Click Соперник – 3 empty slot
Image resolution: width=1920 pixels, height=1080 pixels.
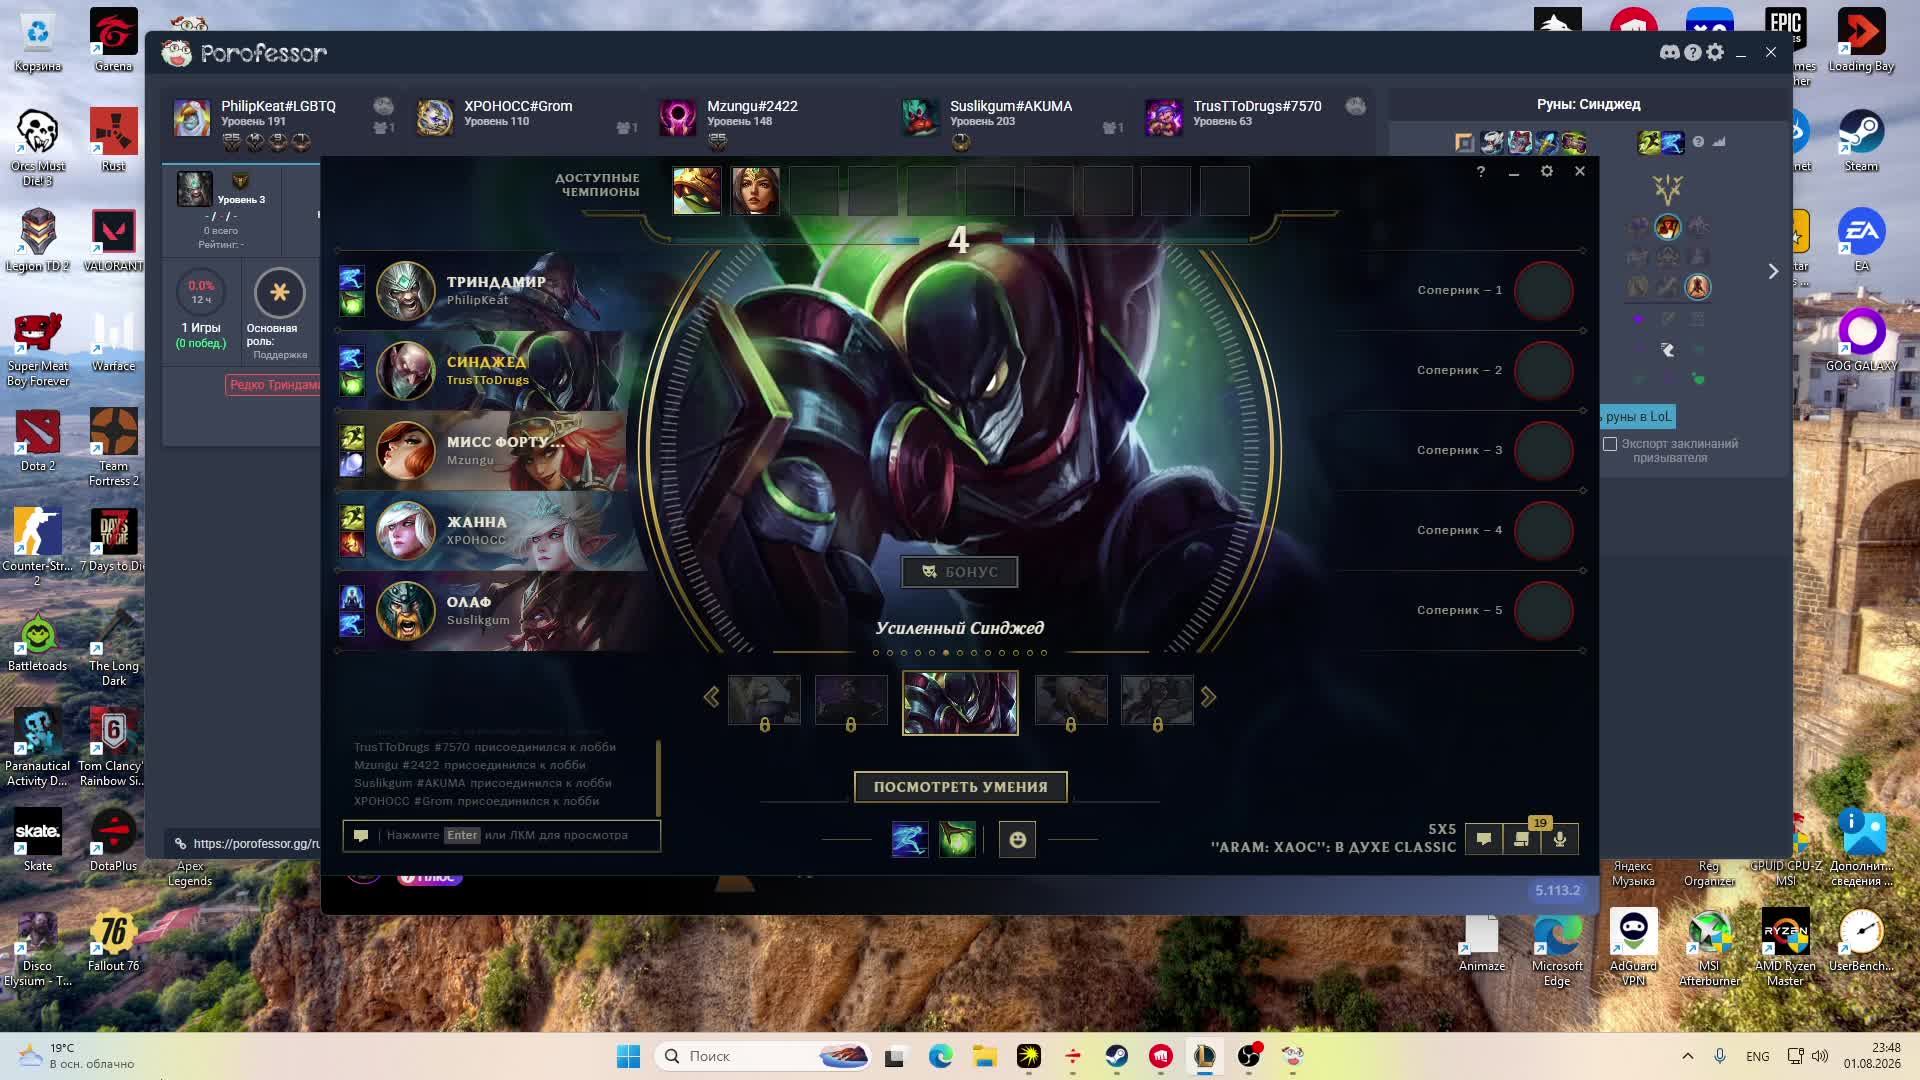point(1544,451)
